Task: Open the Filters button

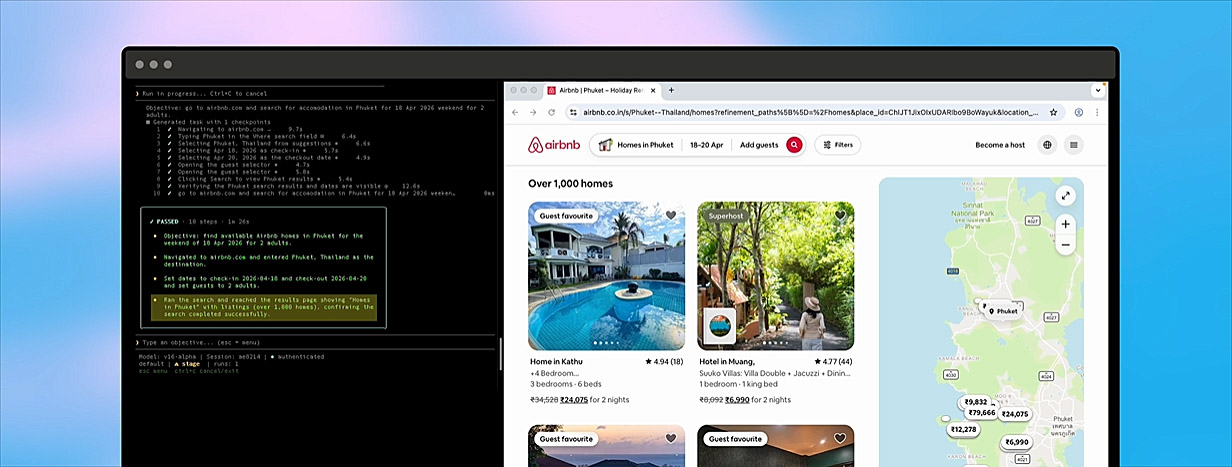Action: [x=838, y=145]
